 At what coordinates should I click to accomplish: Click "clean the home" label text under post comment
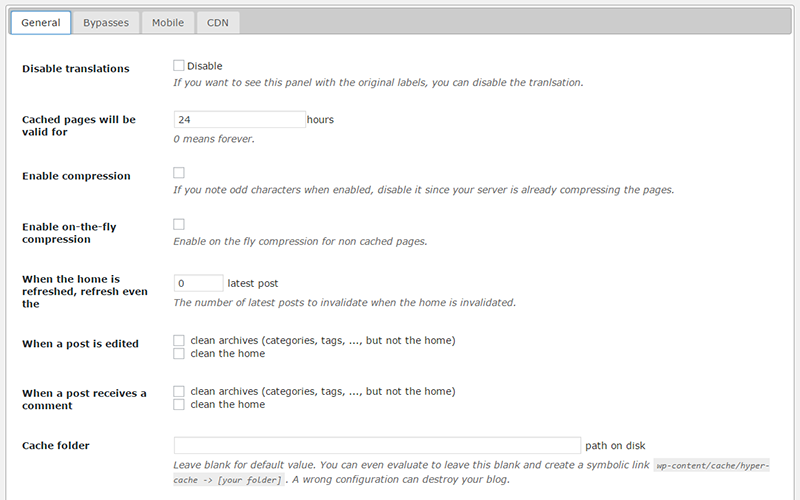click(227, 404)
